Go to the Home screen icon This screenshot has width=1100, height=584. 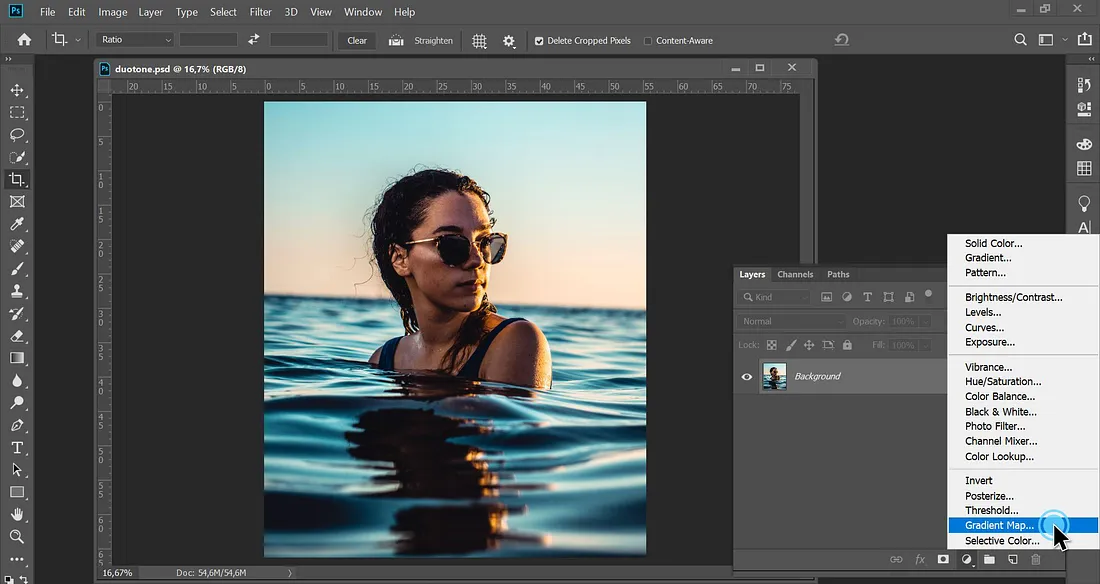[24, 40]
